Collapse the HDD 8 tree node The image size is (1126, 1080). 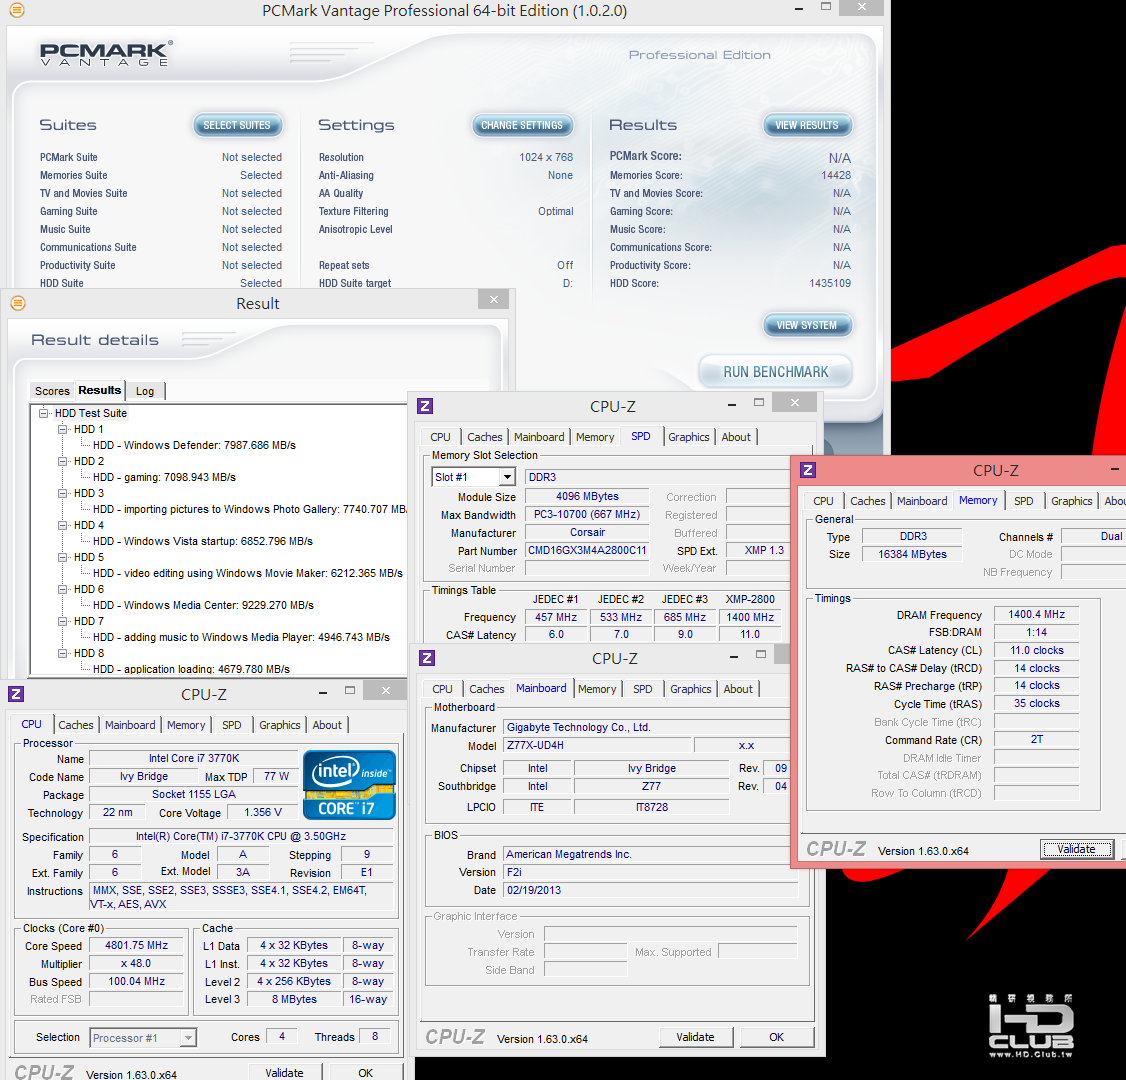(63, 653)
